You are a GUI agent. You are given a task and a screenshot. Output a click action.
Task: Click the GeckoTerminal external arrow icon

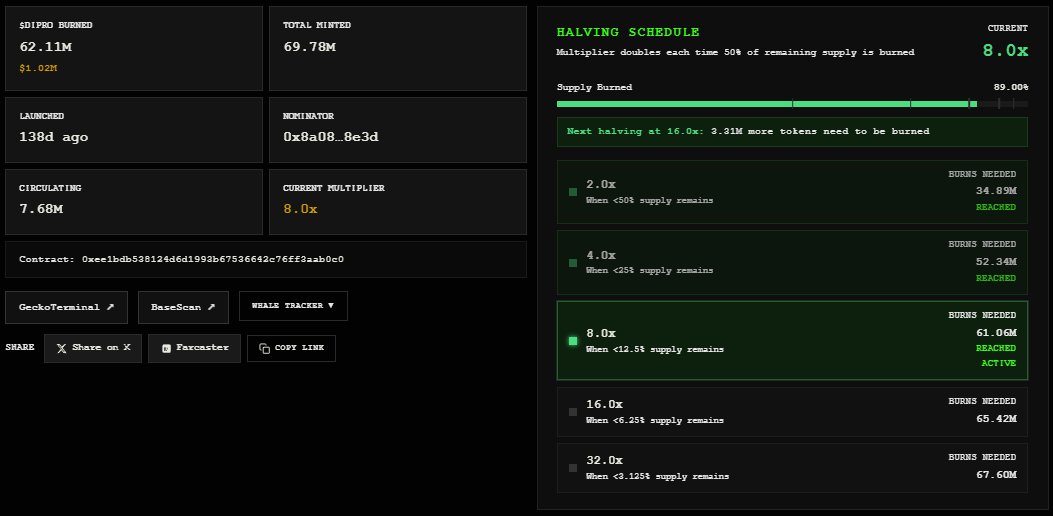coord(110,307)
